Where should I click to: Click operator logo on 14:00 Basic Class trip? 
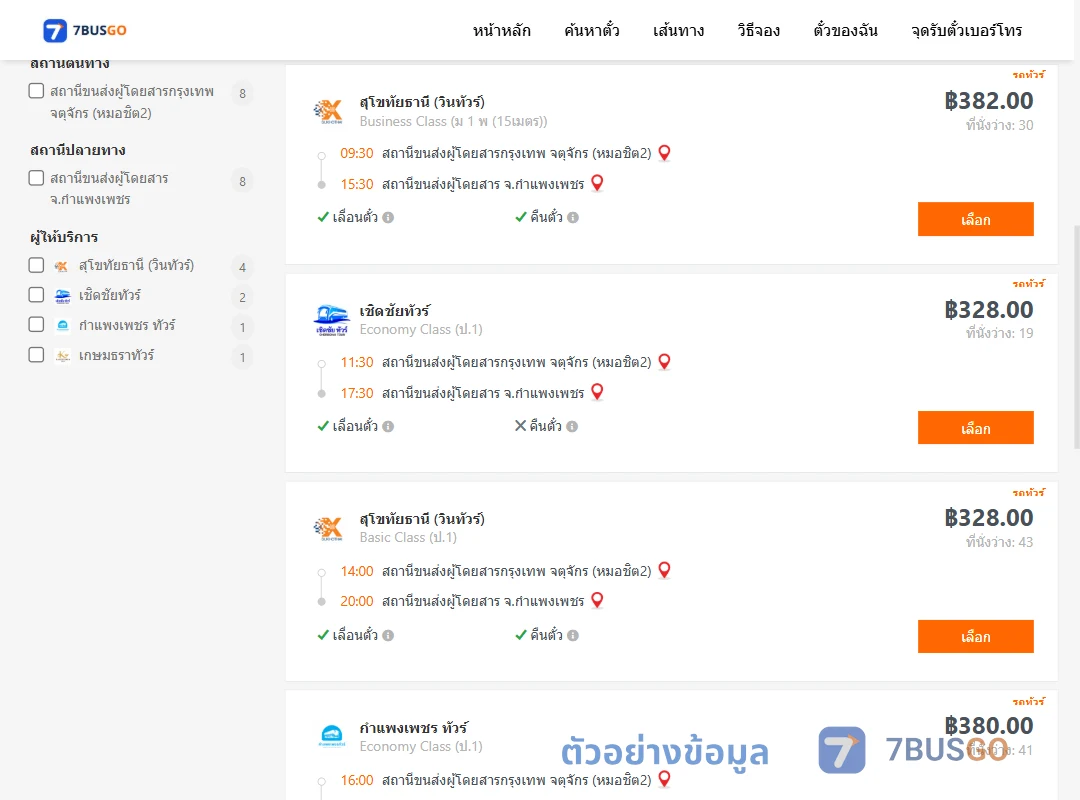pos(329,529)
